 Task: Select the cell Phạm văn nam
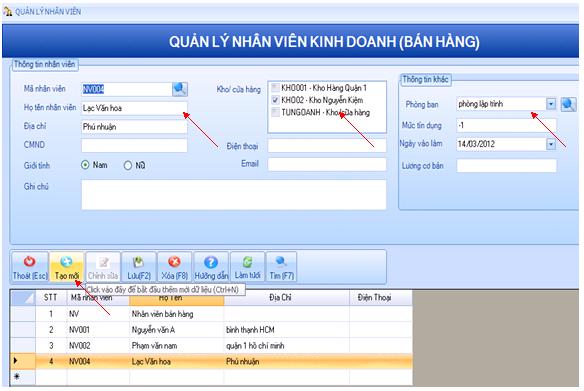[x=177, y=346]
